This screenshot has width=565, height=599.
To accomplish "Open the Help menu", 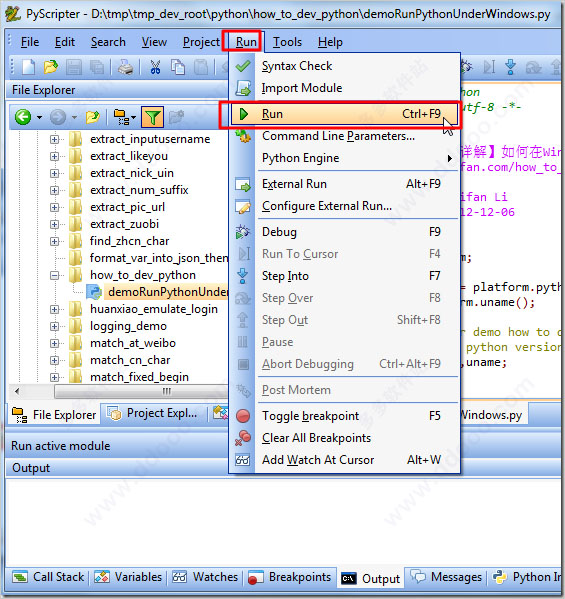I will click(330, 42).
